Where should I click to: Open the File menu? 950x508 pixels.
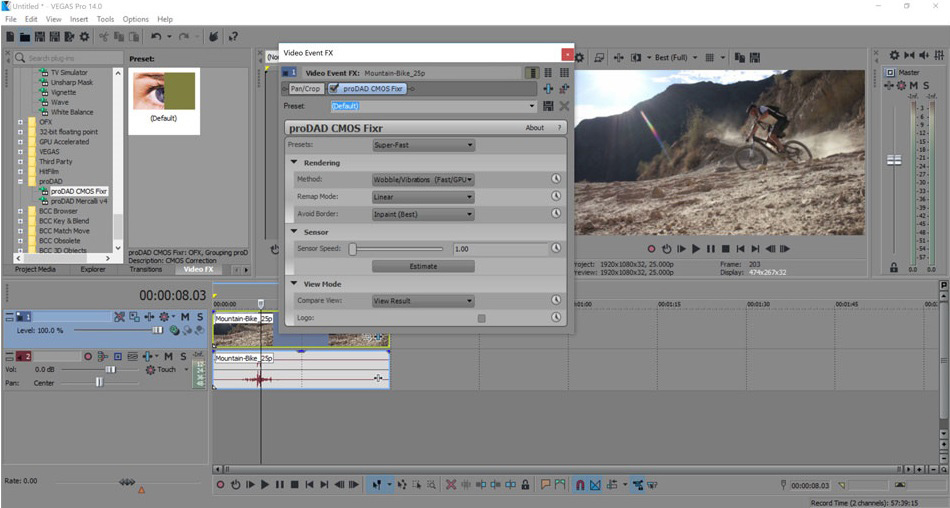pyautogui.click(x=11, y=19)
